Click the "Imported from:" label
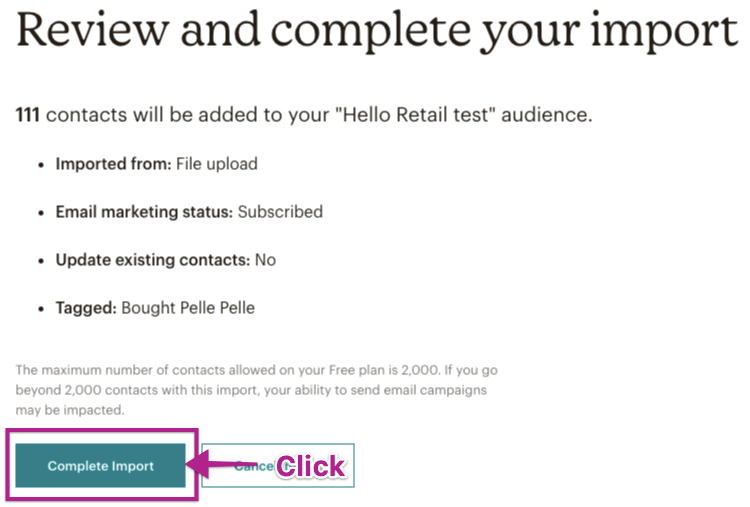This screenshot has width=750, height=507. click(113, 164)
